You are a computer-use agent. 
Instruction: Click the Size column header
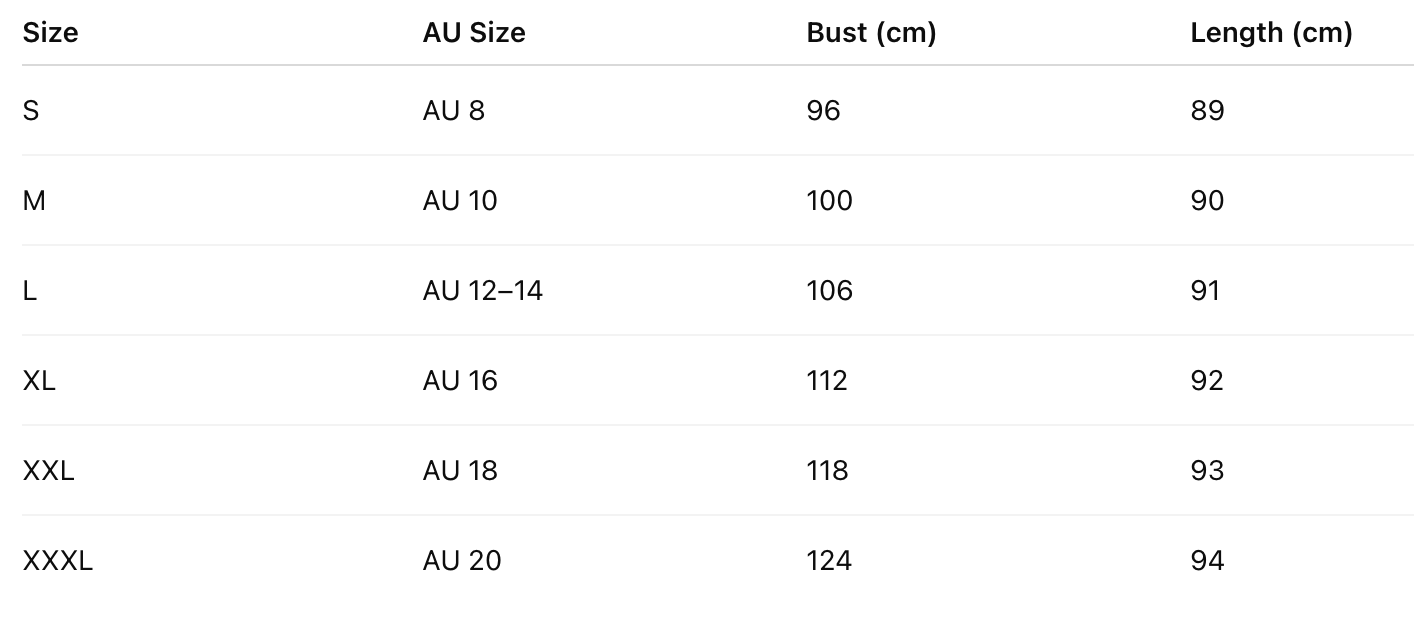50,33
